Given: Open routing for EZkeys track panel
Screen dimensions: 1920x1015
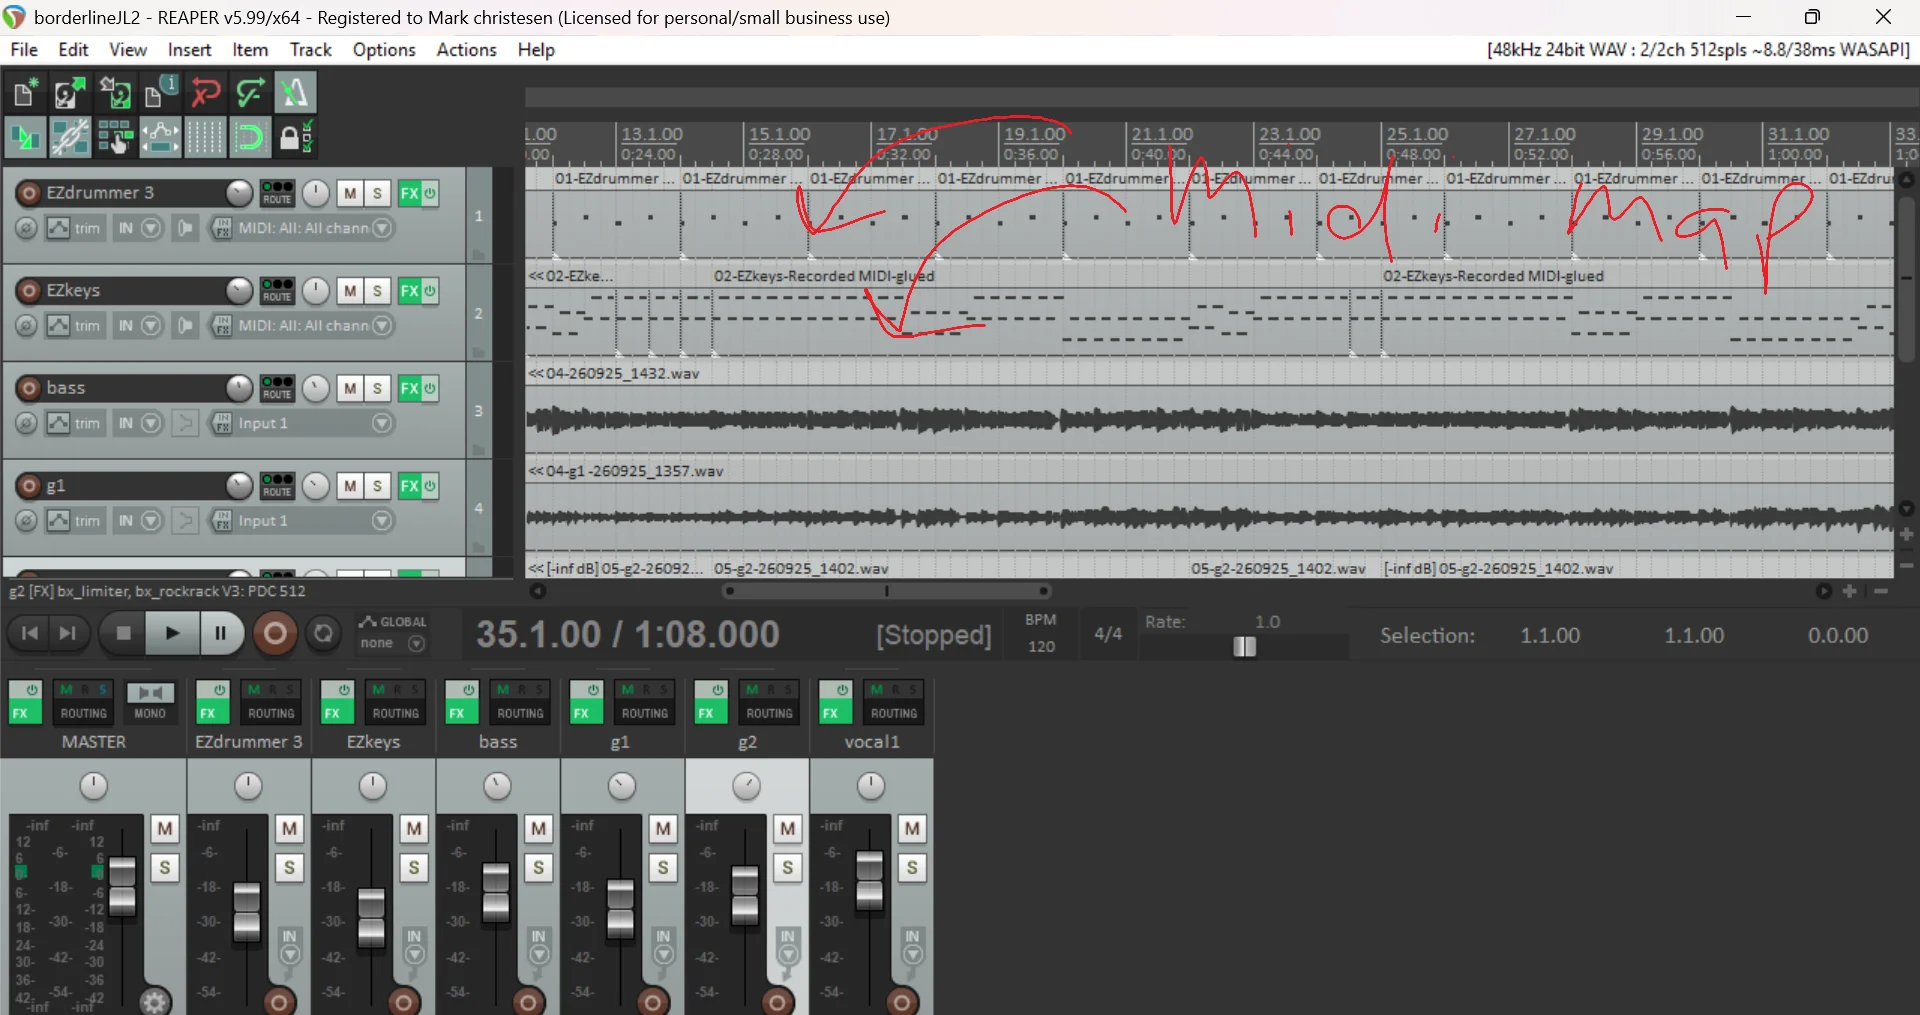Looking at the screenshot, I should [x=277, y=290].
